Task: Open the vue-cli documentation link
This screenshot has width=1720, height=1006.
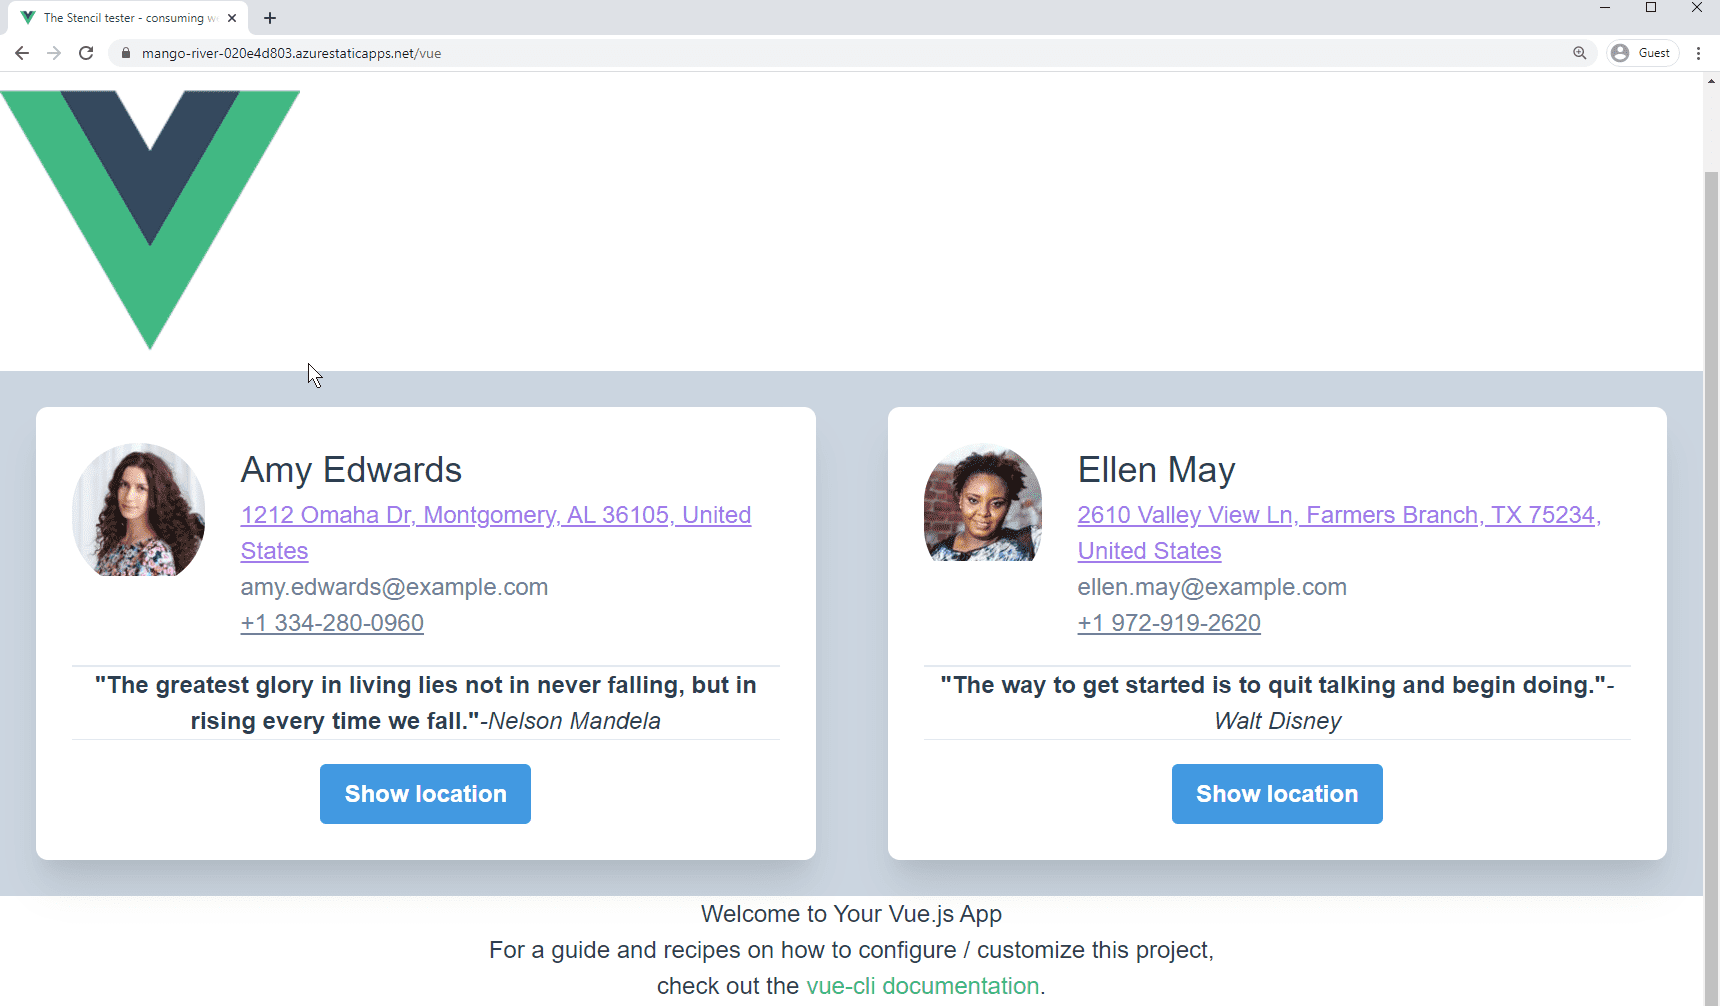Action: click(922, 986)
